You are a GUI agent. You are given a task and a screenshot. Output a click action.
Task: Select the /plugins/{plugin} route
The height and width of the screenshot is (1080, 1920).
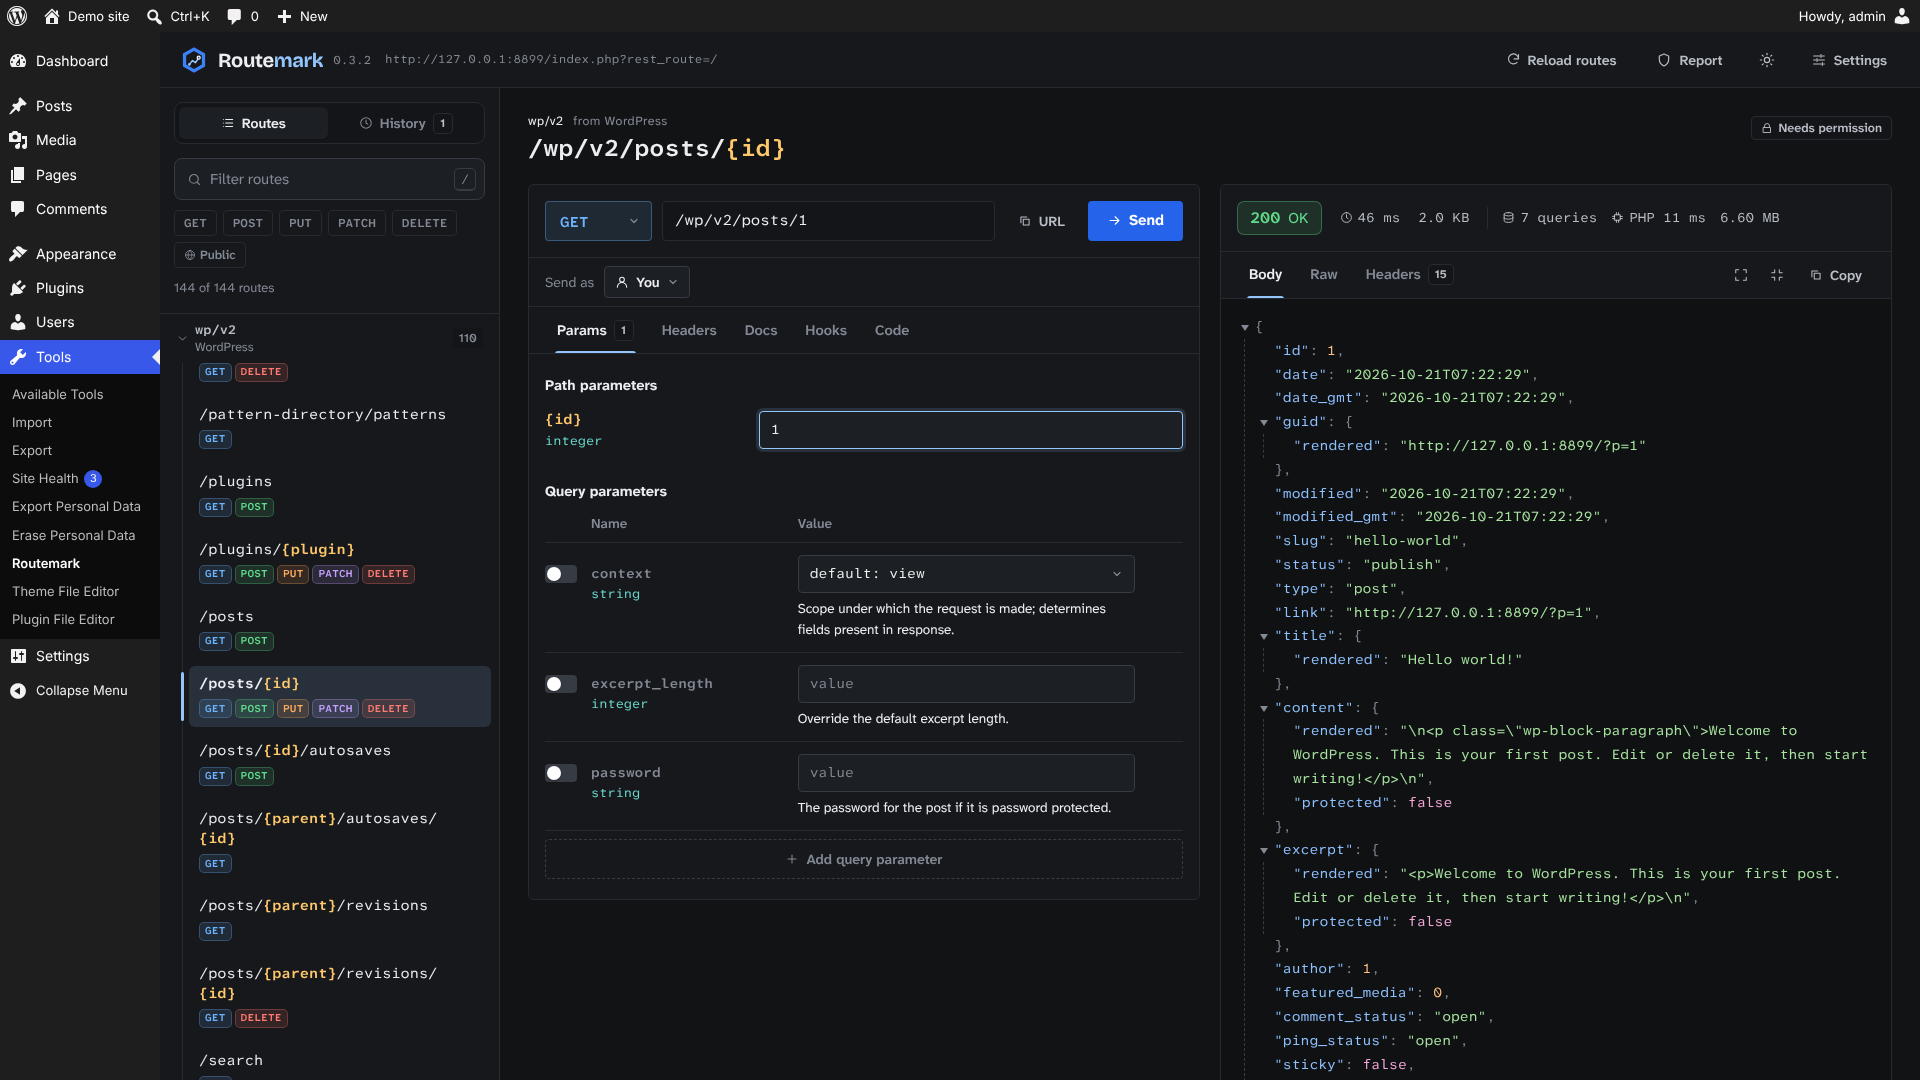(340, 561)
